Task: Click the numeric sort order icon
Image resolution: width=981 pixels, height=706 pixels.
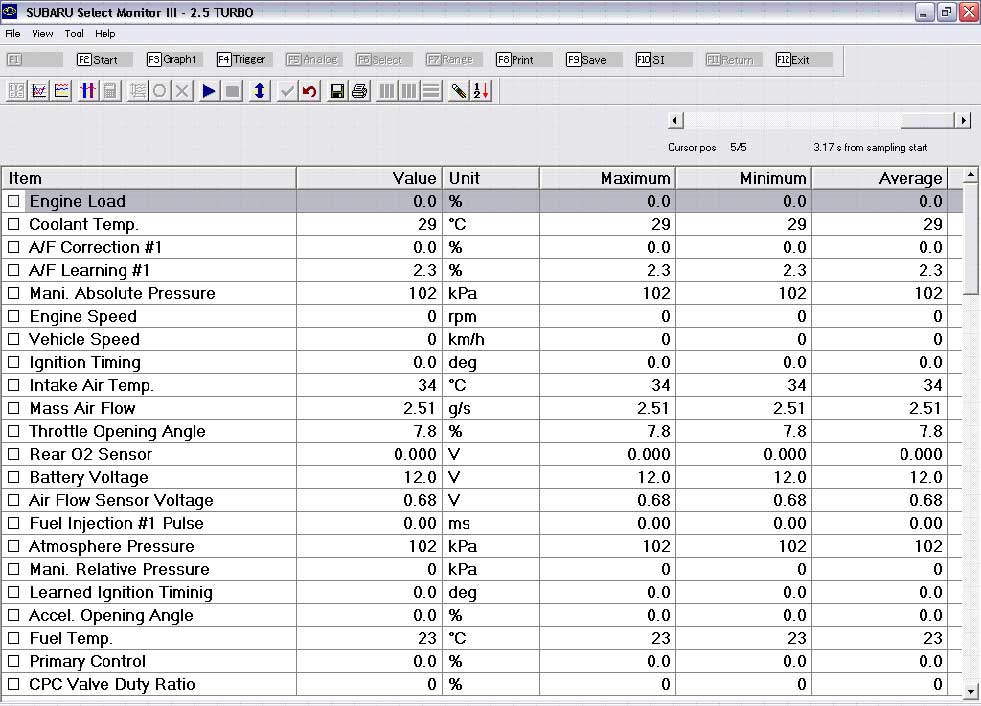Action: [481, 91]
